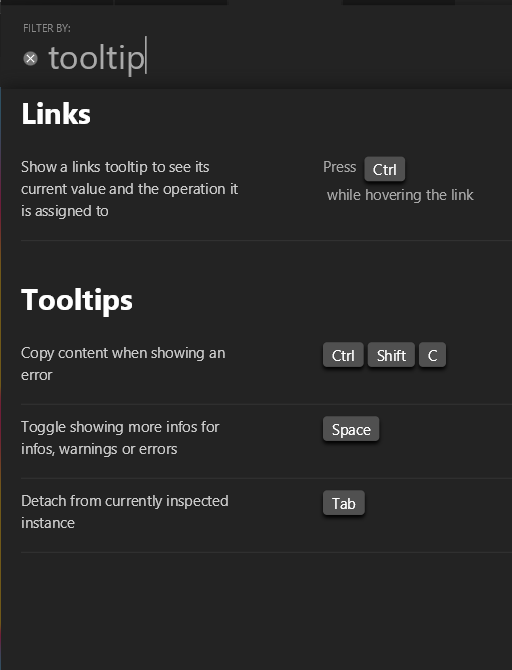Click the C key badge

click(432, 355)
